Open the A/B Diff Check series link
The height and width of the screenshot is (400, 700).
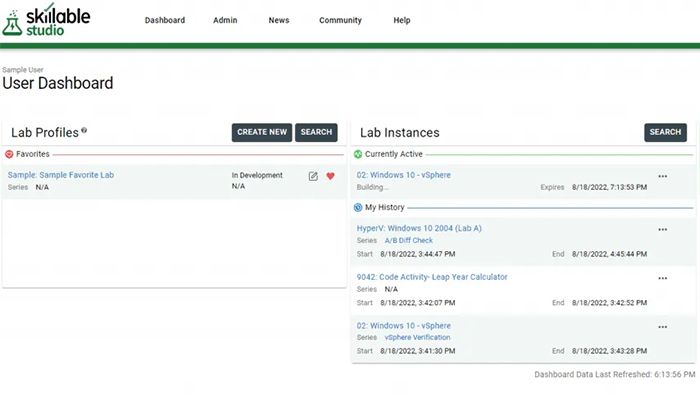(x=409, y=240)
